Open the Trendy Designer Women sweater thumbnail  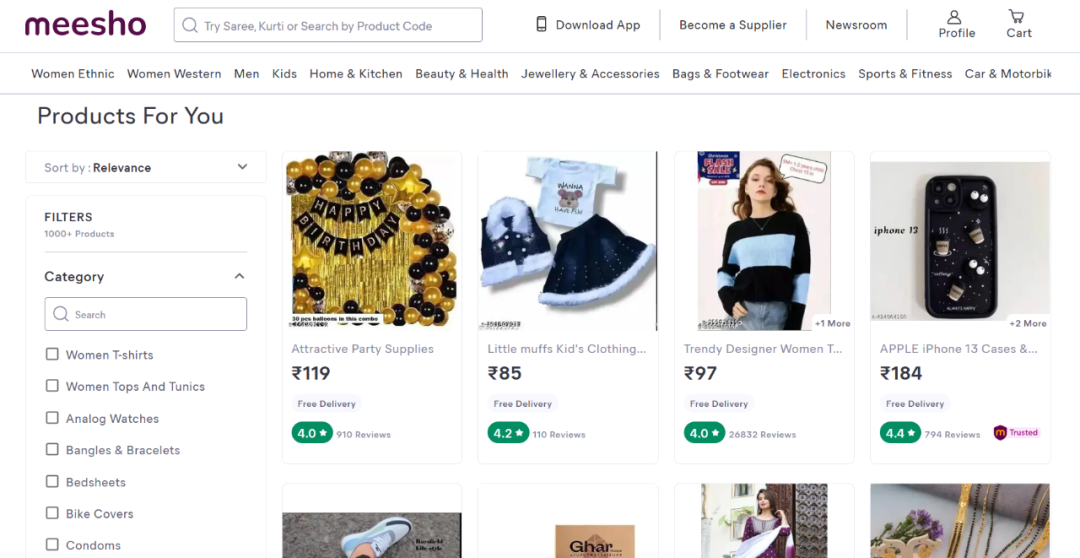tap(764, 241)
